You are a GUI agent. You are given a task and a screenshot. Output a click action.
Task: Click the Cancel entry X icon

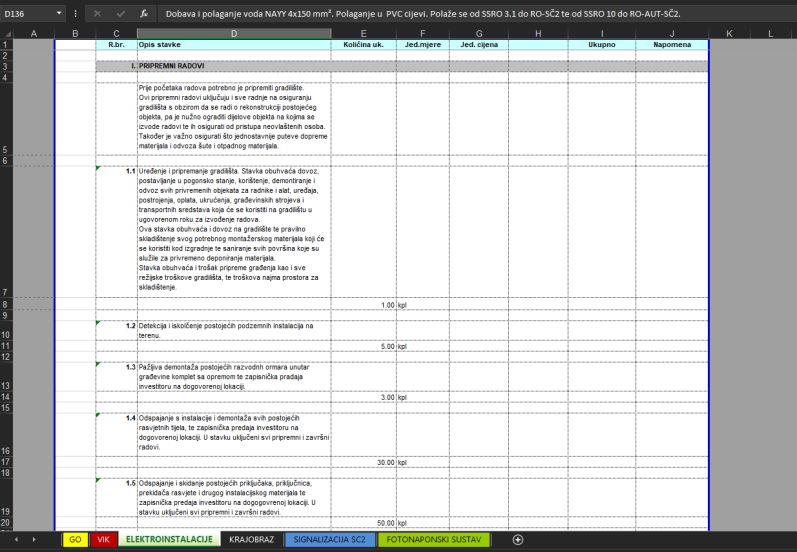click(x=97, y=14)
